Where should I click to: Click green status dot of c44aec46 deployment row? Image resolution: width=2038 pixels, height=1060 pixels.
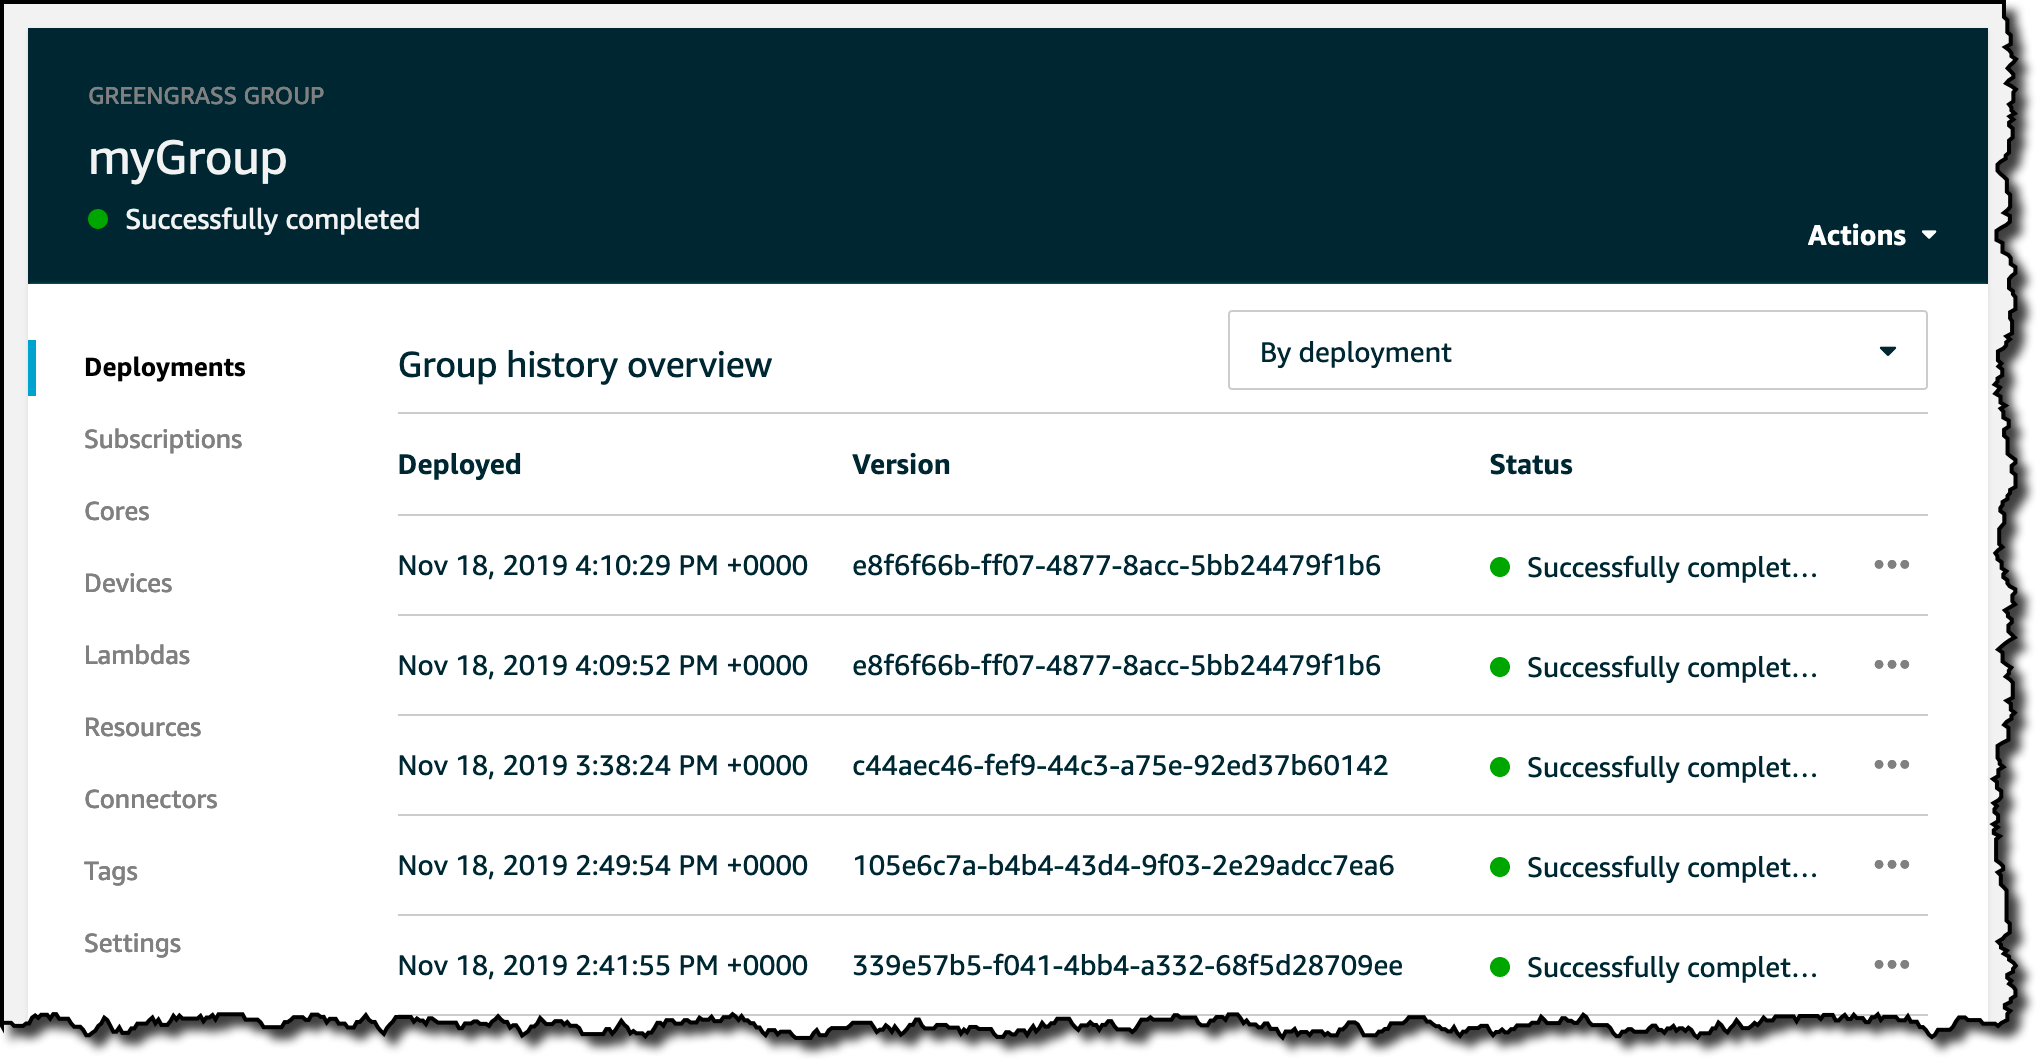pos(1499,767)
